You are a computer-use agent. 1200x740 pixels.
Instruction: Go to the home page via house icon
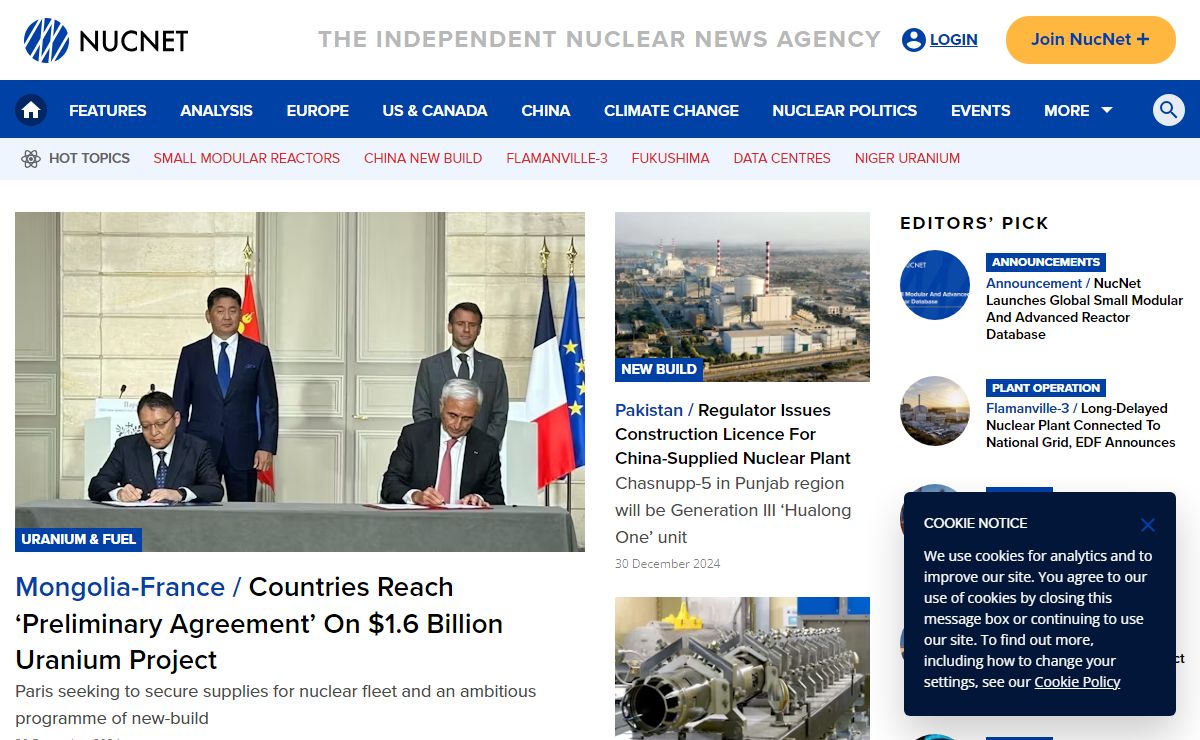[31, 110]
